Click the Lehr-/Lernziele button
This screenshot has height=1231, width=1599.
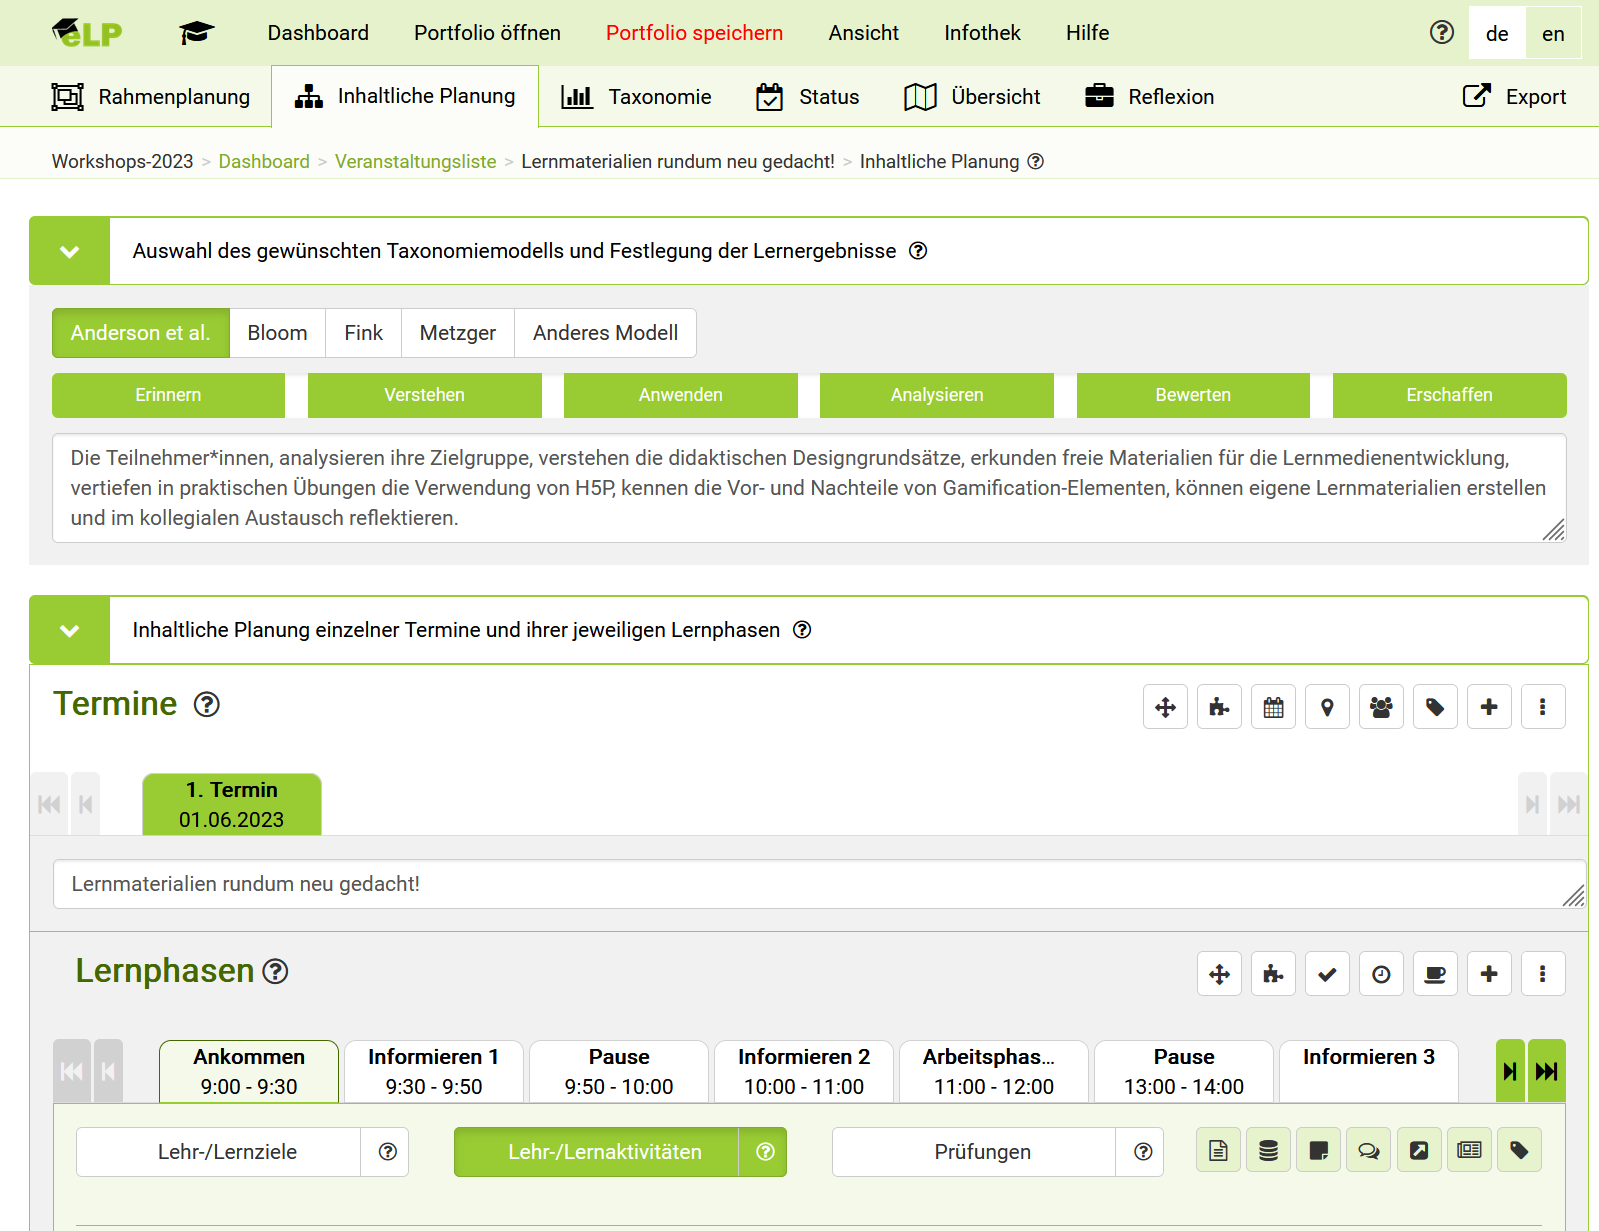coord(227,1152)
